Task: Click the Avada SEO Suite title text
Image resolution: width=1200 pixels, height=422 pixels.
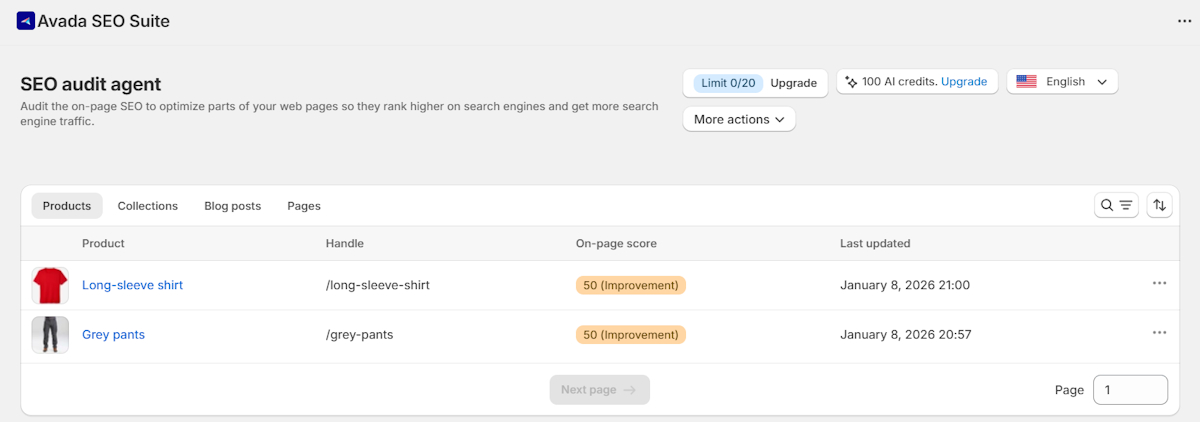Action: click(x=104, y=21)
